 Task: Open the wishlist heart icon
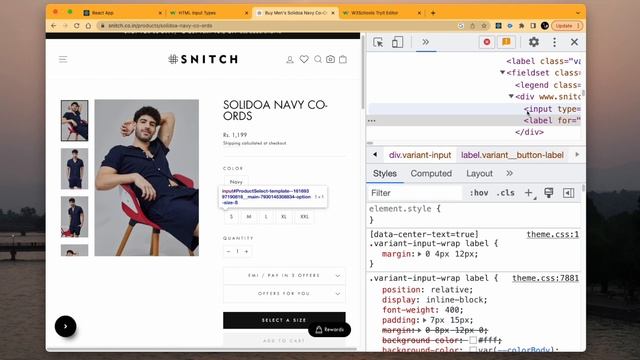coord(304,60)
